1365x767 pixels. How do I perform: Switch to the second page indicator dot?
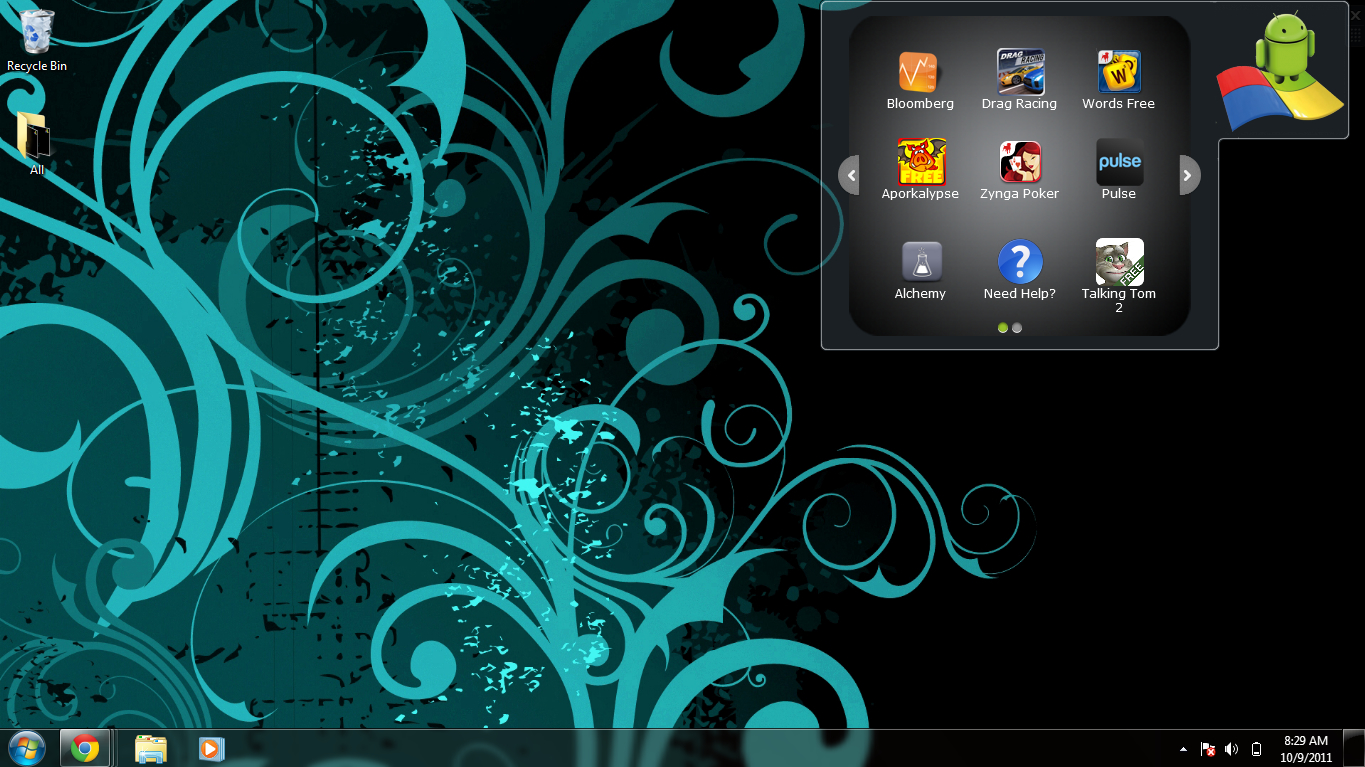(x=1017, y=328)
